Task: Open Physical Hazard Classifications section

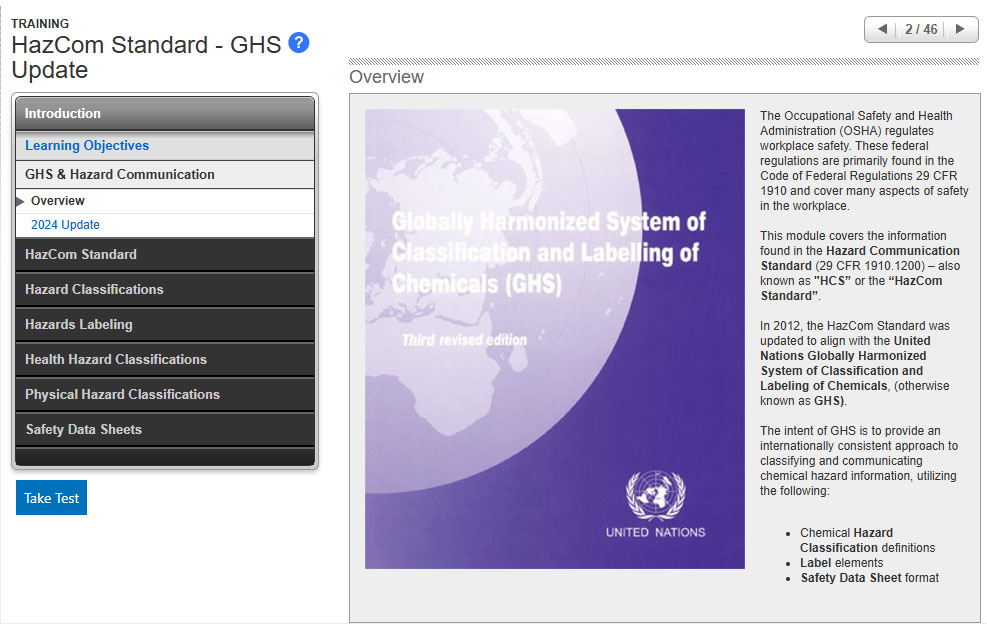Action: pos(165,395)
